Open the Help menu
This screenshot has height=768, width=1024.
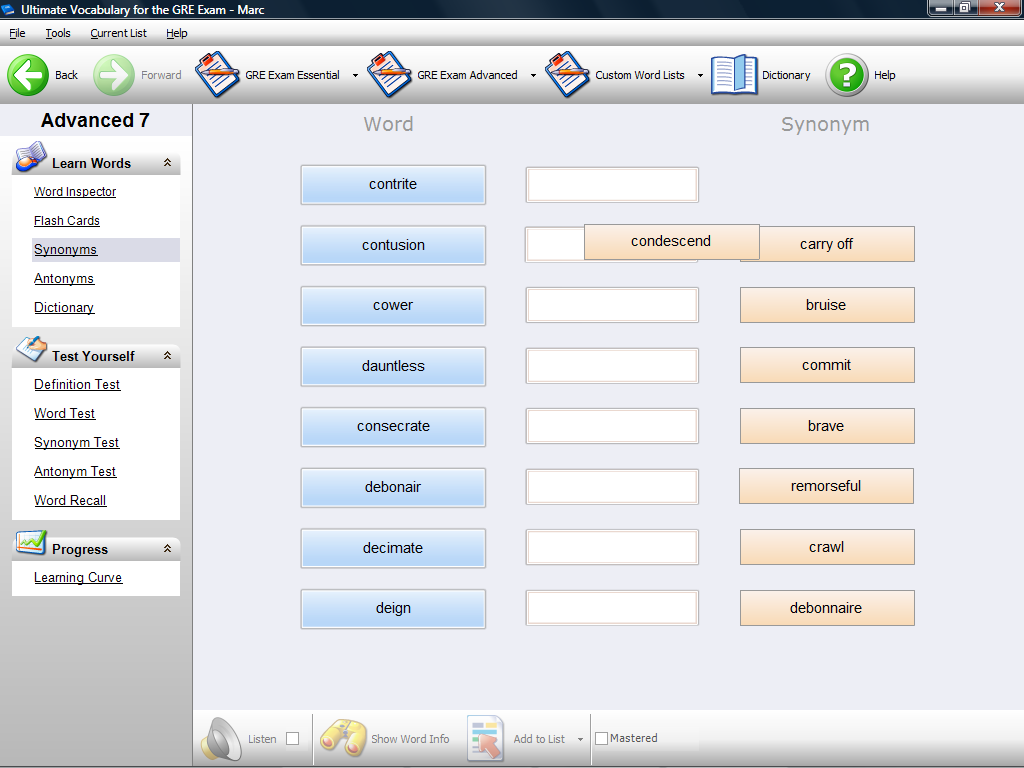[176, 33]
